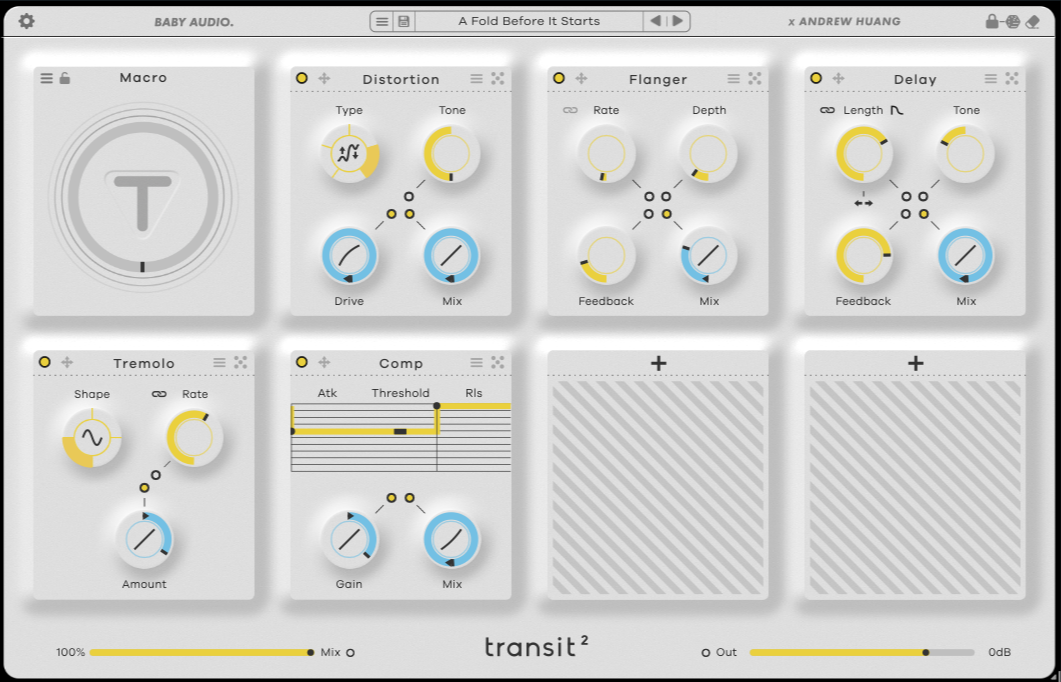Click the Flanger move handle icon
Image resolution: width=1061 pixels, height=682 pixels.
pyautogui.click(x=581, y=78)
